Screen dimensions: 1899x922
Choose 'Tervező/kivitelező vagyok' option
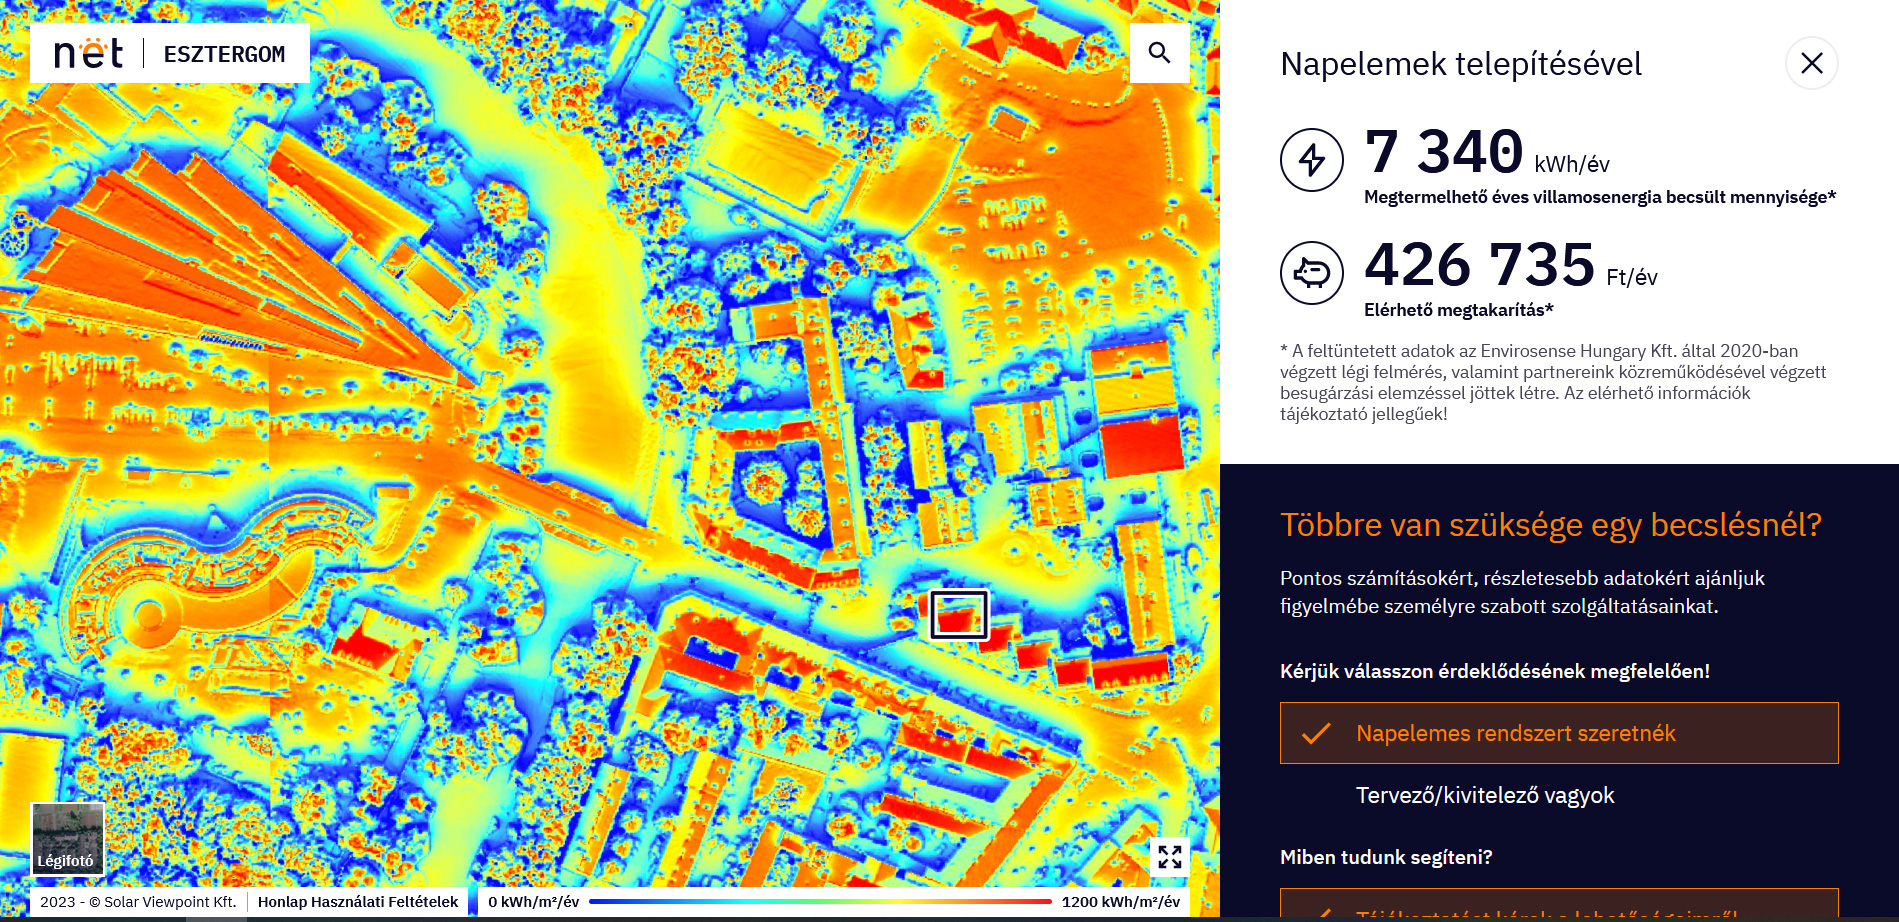(x=1484, y=795)
